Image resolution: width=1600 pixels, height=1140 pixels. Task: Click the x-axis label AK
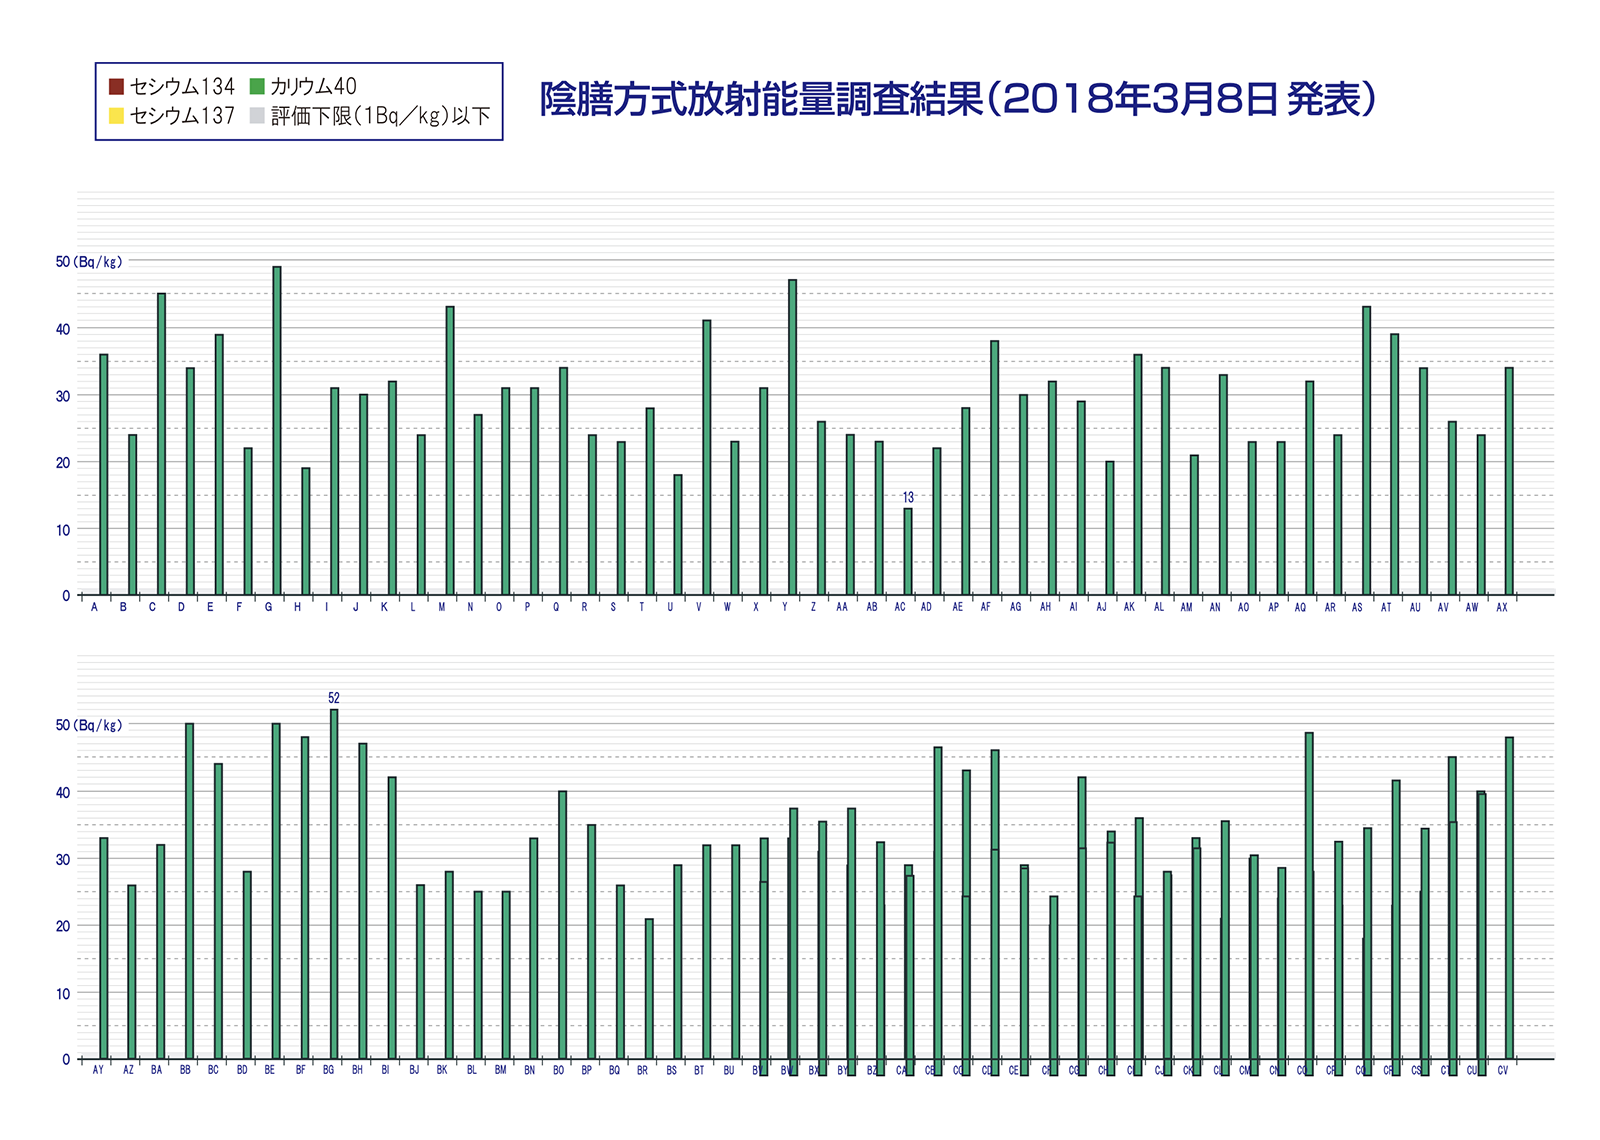click(1129, 607)
